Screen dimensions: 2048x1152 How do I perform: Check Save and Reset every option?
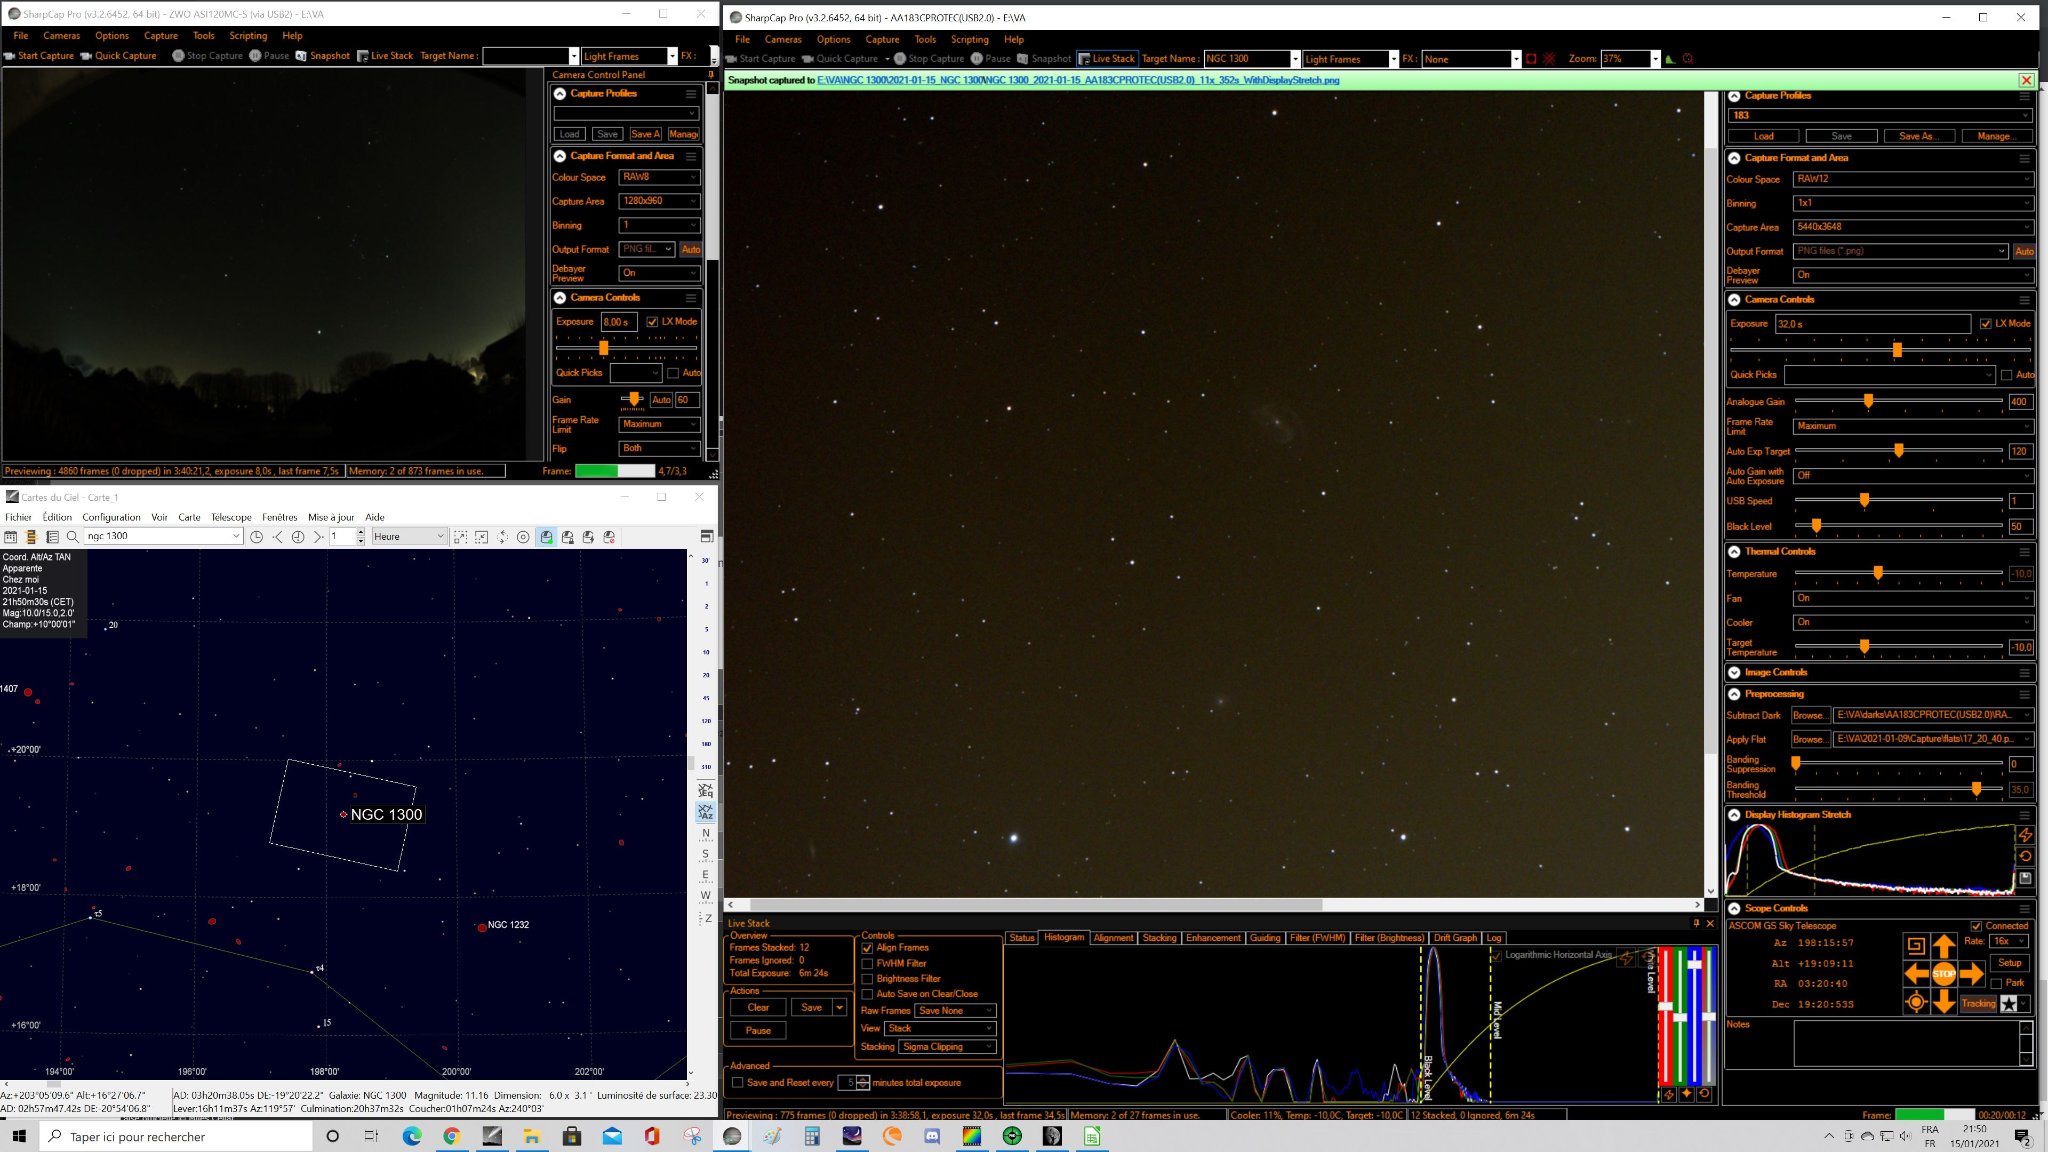[738, 1083]
